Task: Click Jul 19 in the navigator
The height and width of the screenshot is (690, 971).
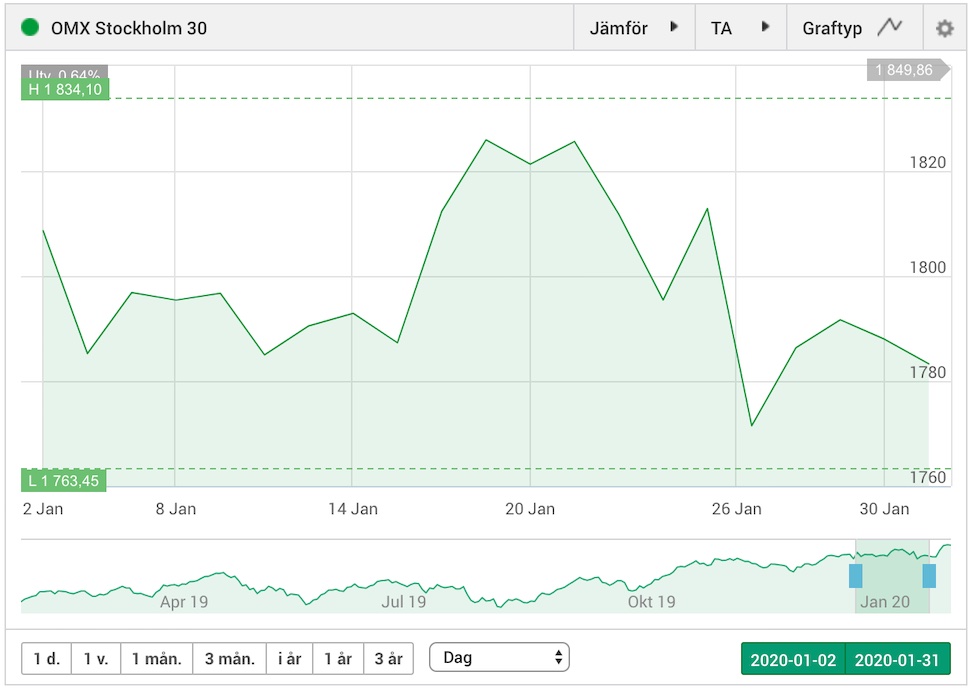Action: [x=404, y=602]
